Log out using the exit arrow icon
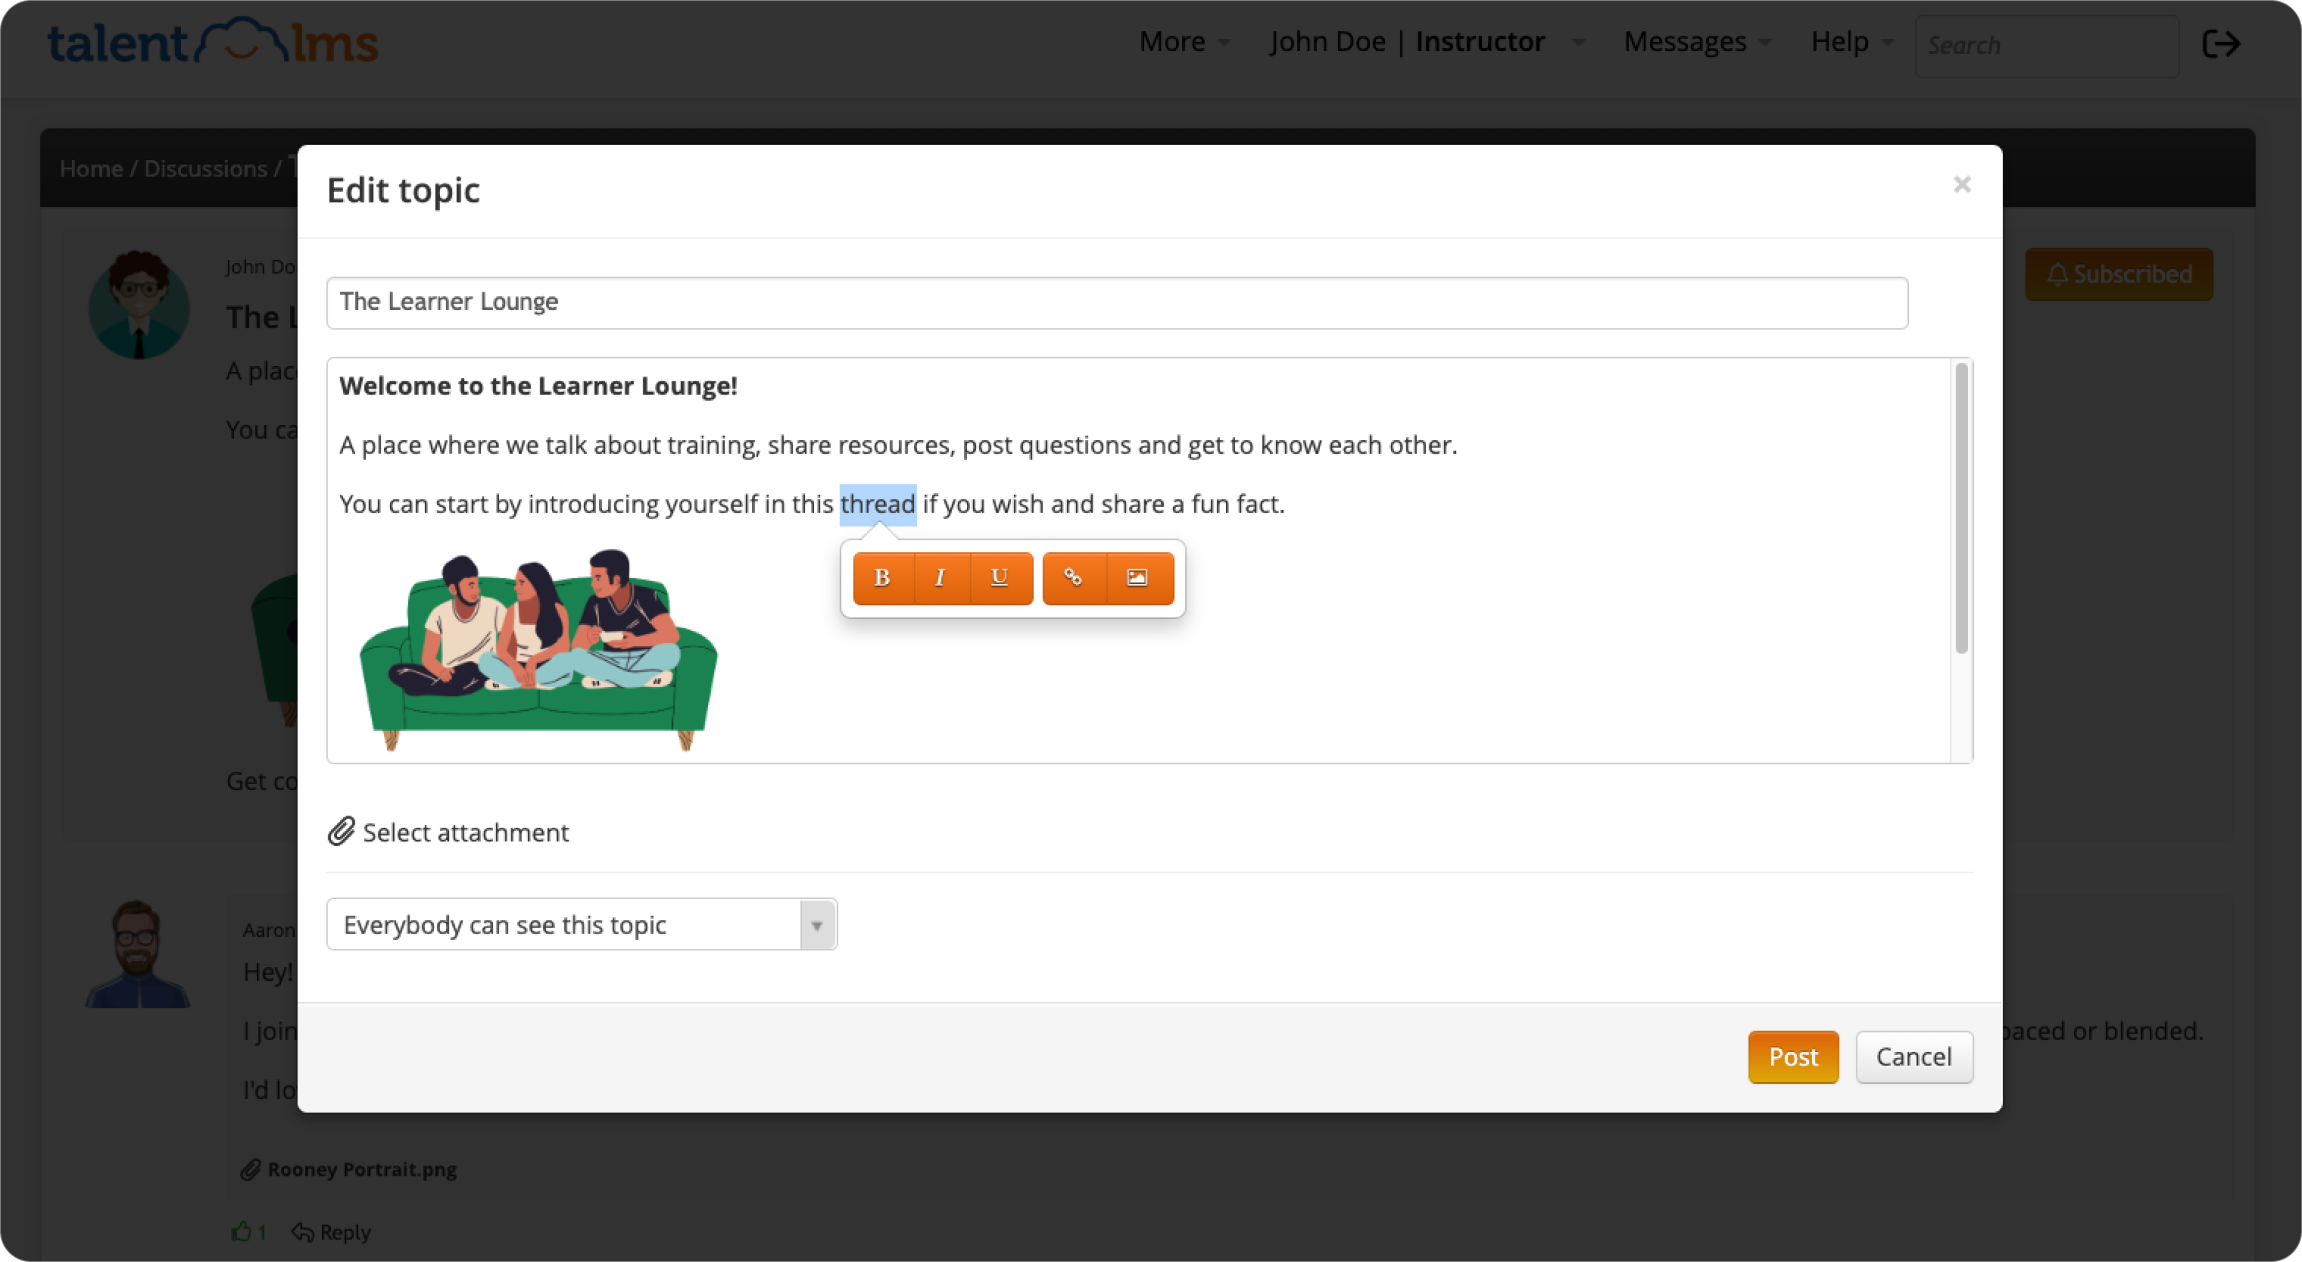2302x1262 pixels. point(2221,43)
